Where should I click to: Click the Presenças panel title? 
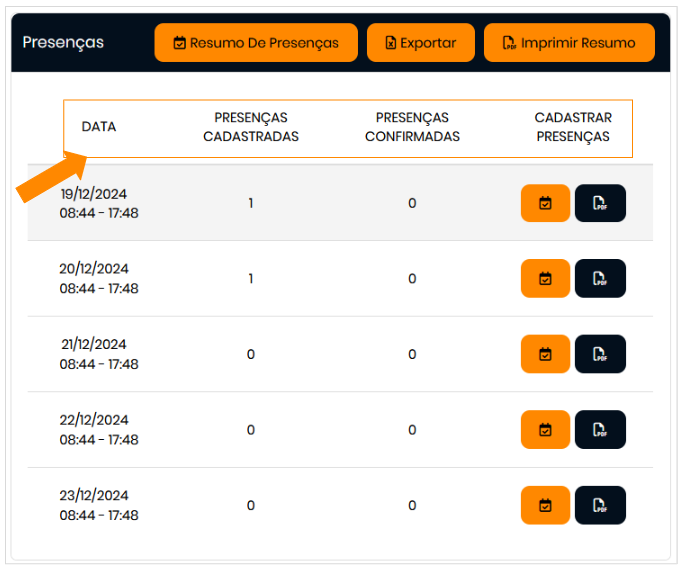click(x=63, y=43)
